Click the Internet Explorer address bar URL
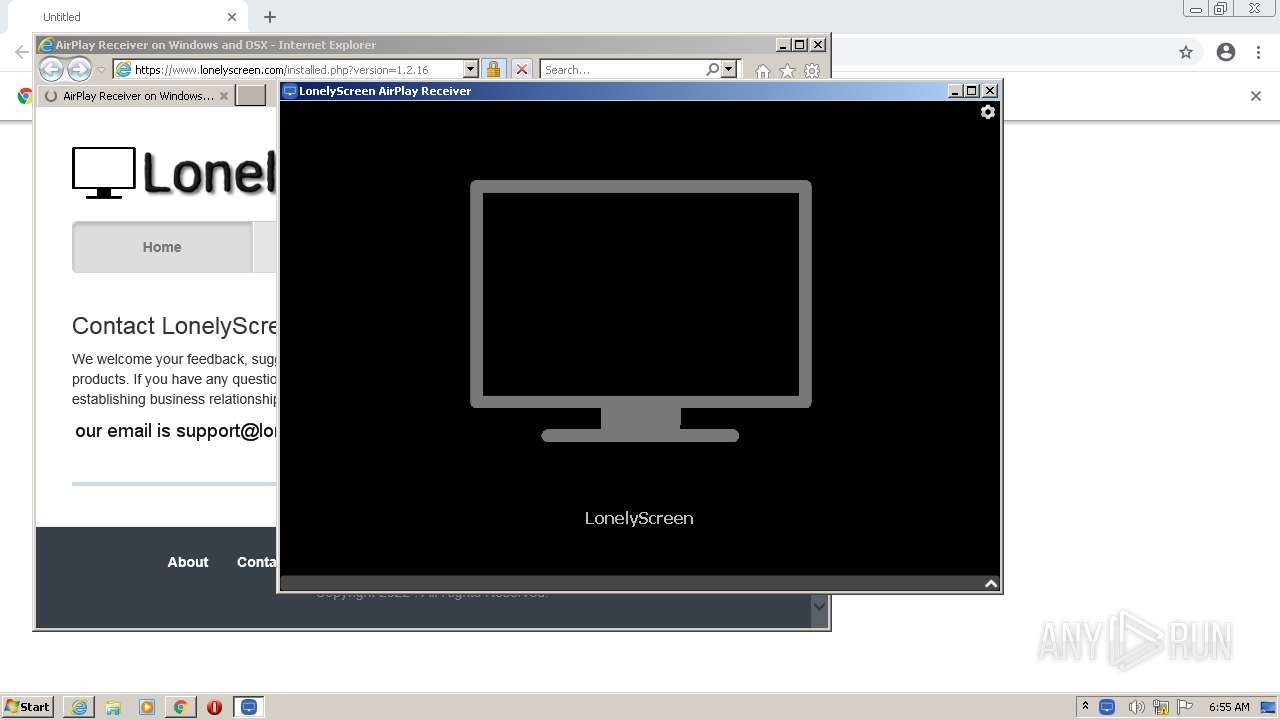1280x720 pixels. (281, 70)
